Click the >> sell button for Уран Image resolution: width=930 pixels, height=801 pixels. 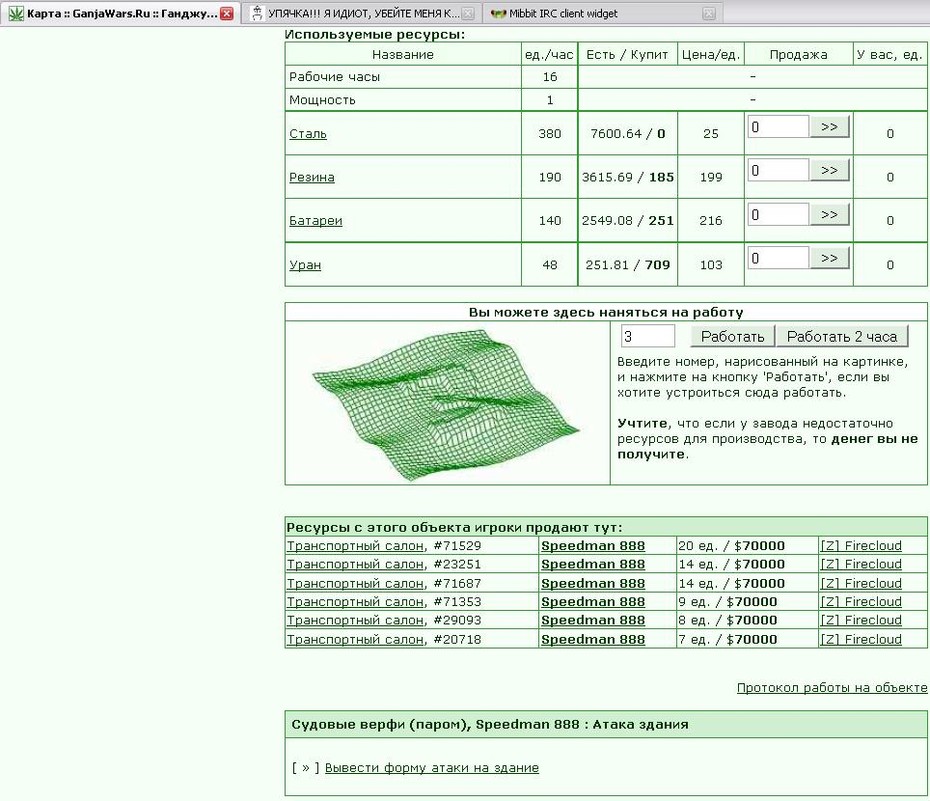tap(829, 258)
